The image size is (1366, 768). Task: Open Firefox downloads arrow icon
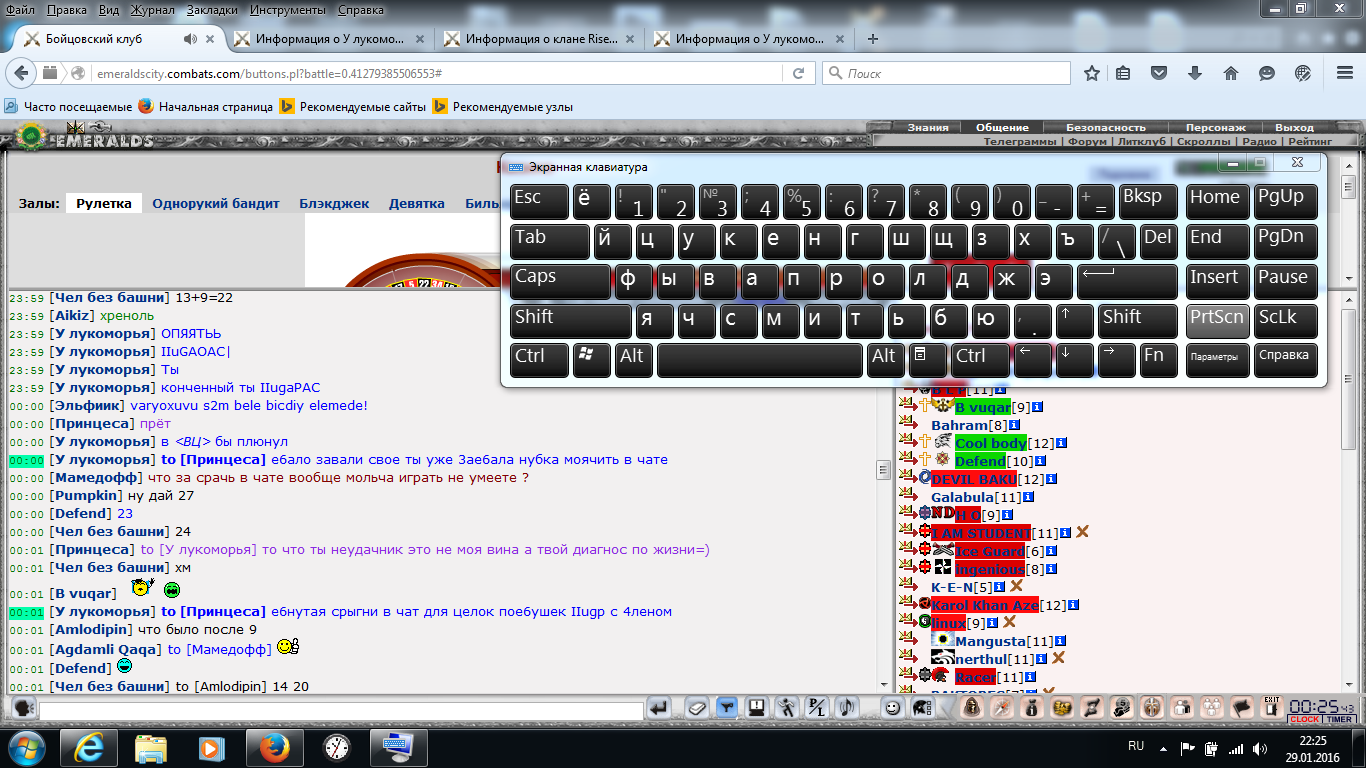[x=1195, y=73]
